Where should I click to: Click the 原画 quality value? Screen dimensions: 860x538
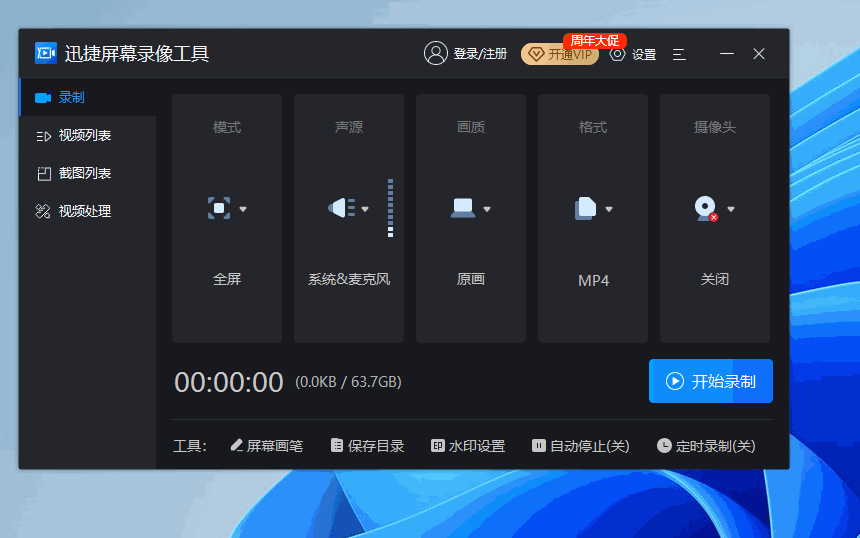[471, 279]
